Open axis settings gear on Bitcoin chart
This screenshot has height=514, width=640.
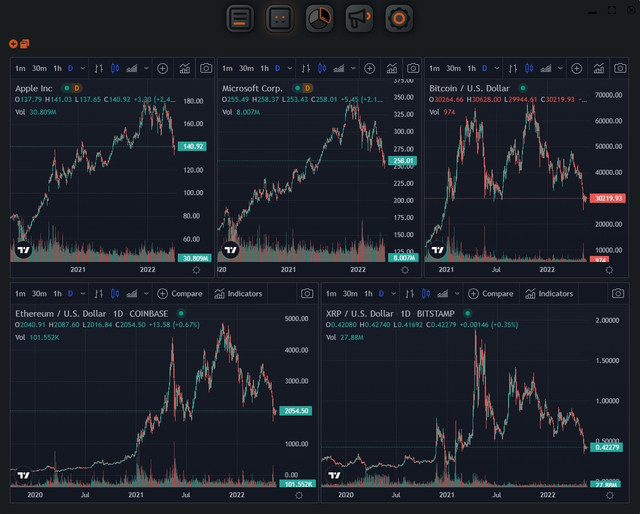click(609, 270)
